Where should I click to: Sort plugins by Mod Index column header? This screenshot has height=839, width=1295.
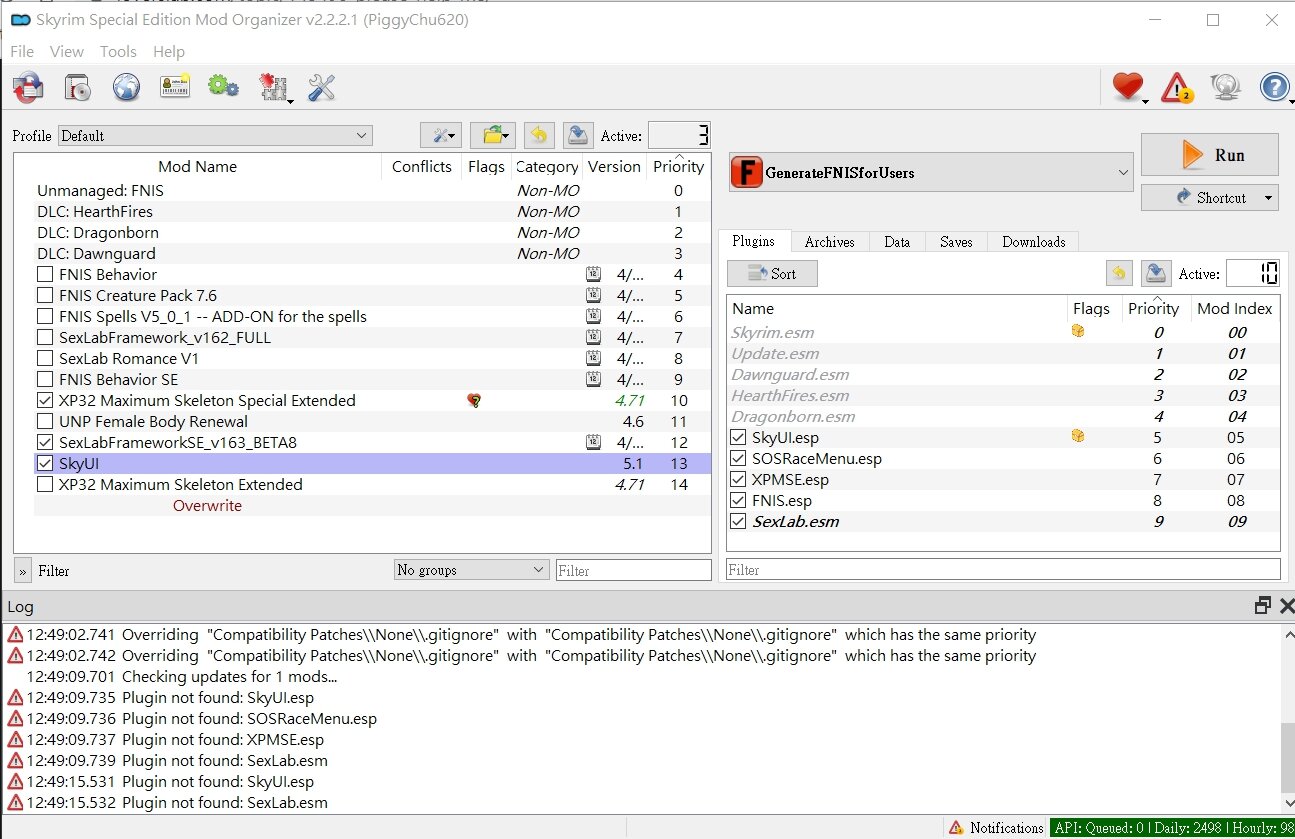(x=1234, y=308)
